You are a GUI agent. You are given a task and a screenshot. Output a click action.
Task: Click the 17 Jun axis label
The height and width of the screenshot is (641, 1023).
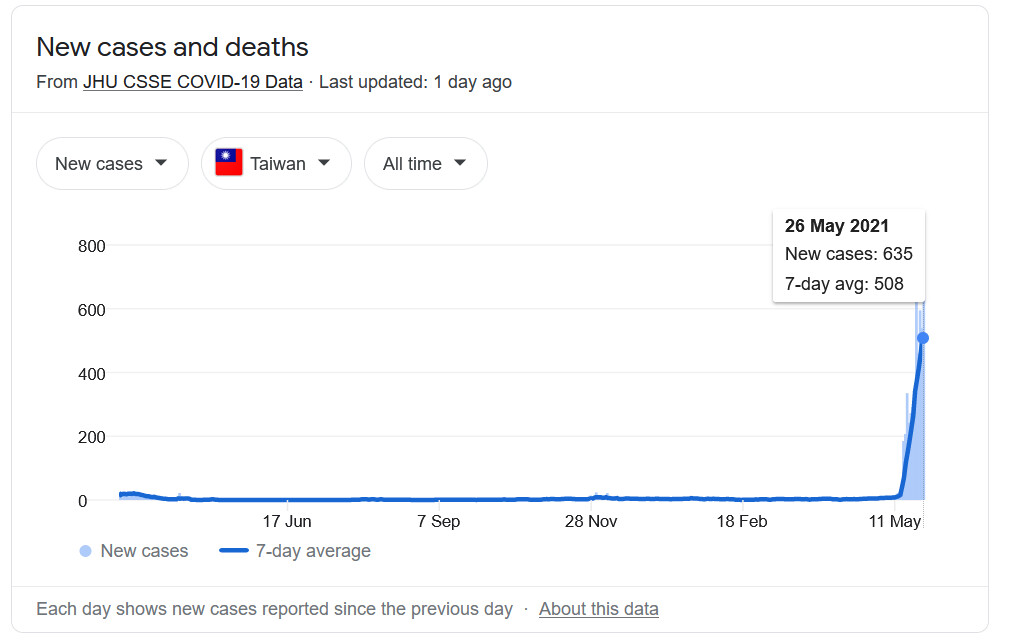(x=287, y=521)
